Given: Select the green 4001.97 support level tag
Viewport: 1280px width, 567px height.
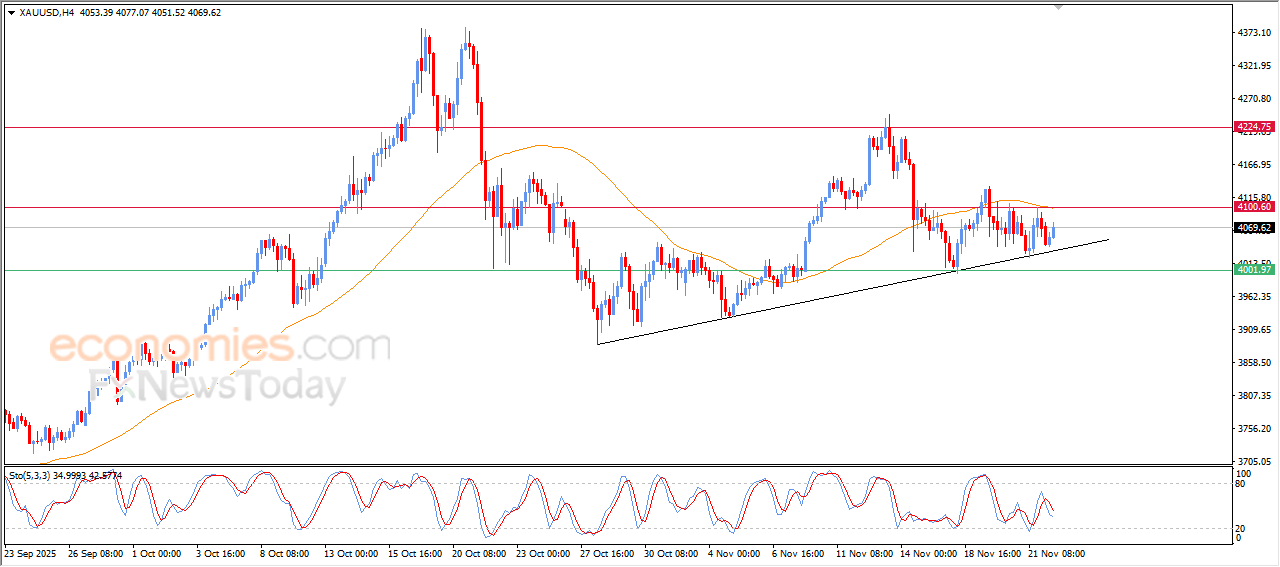Looking at the screenshot, I should pyautogui.click(x=1254, y=270).
